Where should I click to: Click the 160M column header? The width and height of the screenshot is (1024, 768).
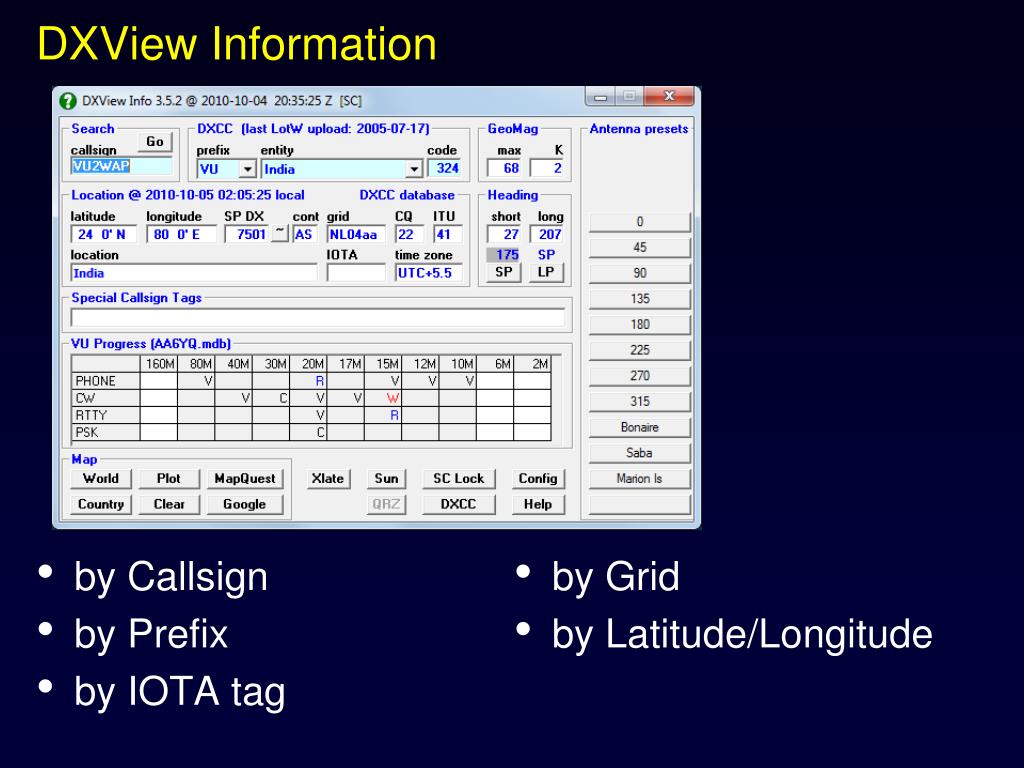pos(159,364)
